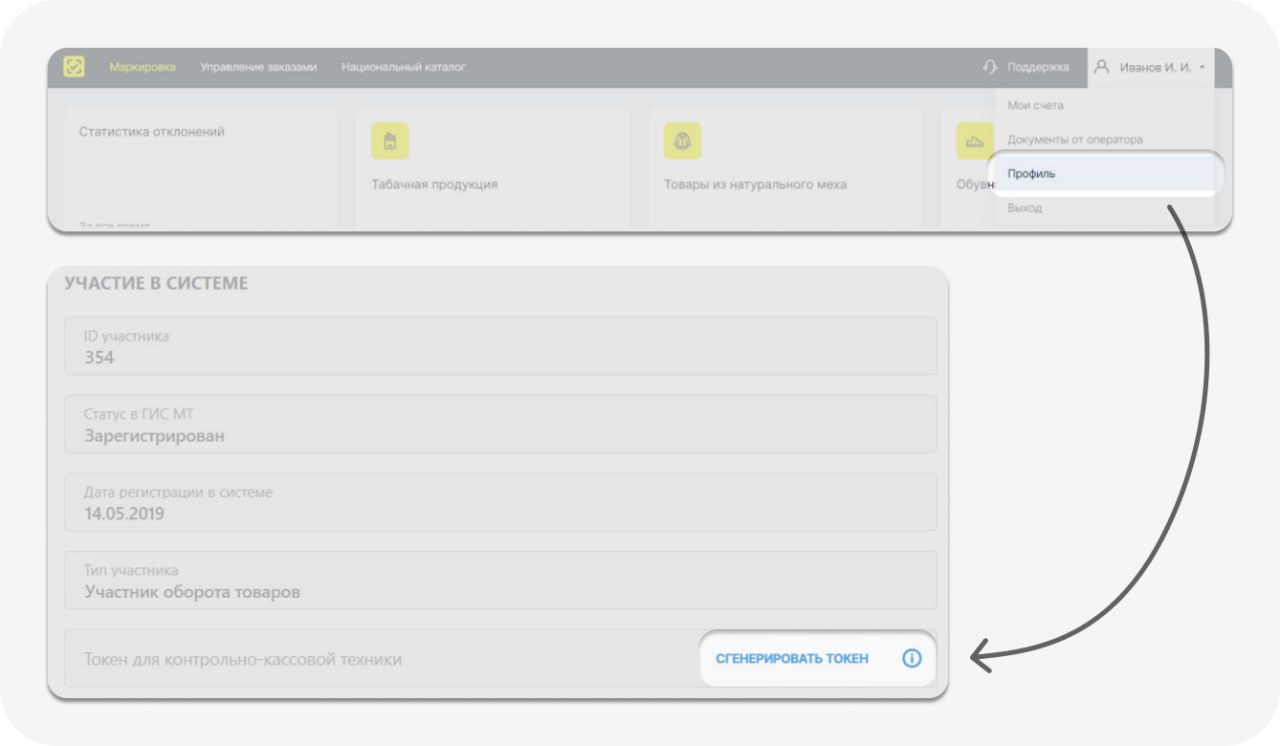Image resolution: width=1280 pixels, height=746 pixels.
Task: Select Мои счета from user menu
Action: point(1035,105)
